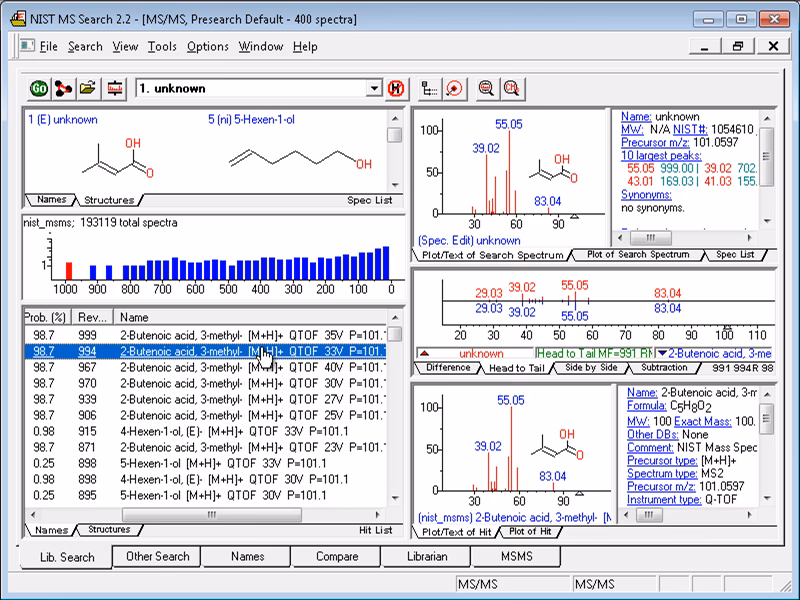Click the red molecule structure icon

[63, 88]
